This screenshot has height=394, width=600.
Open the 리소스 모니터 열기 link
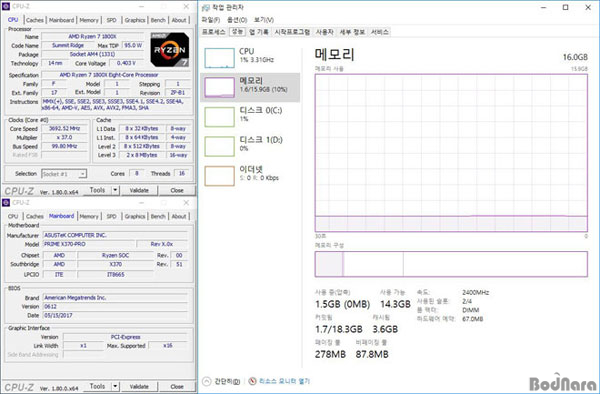(284, 381)
